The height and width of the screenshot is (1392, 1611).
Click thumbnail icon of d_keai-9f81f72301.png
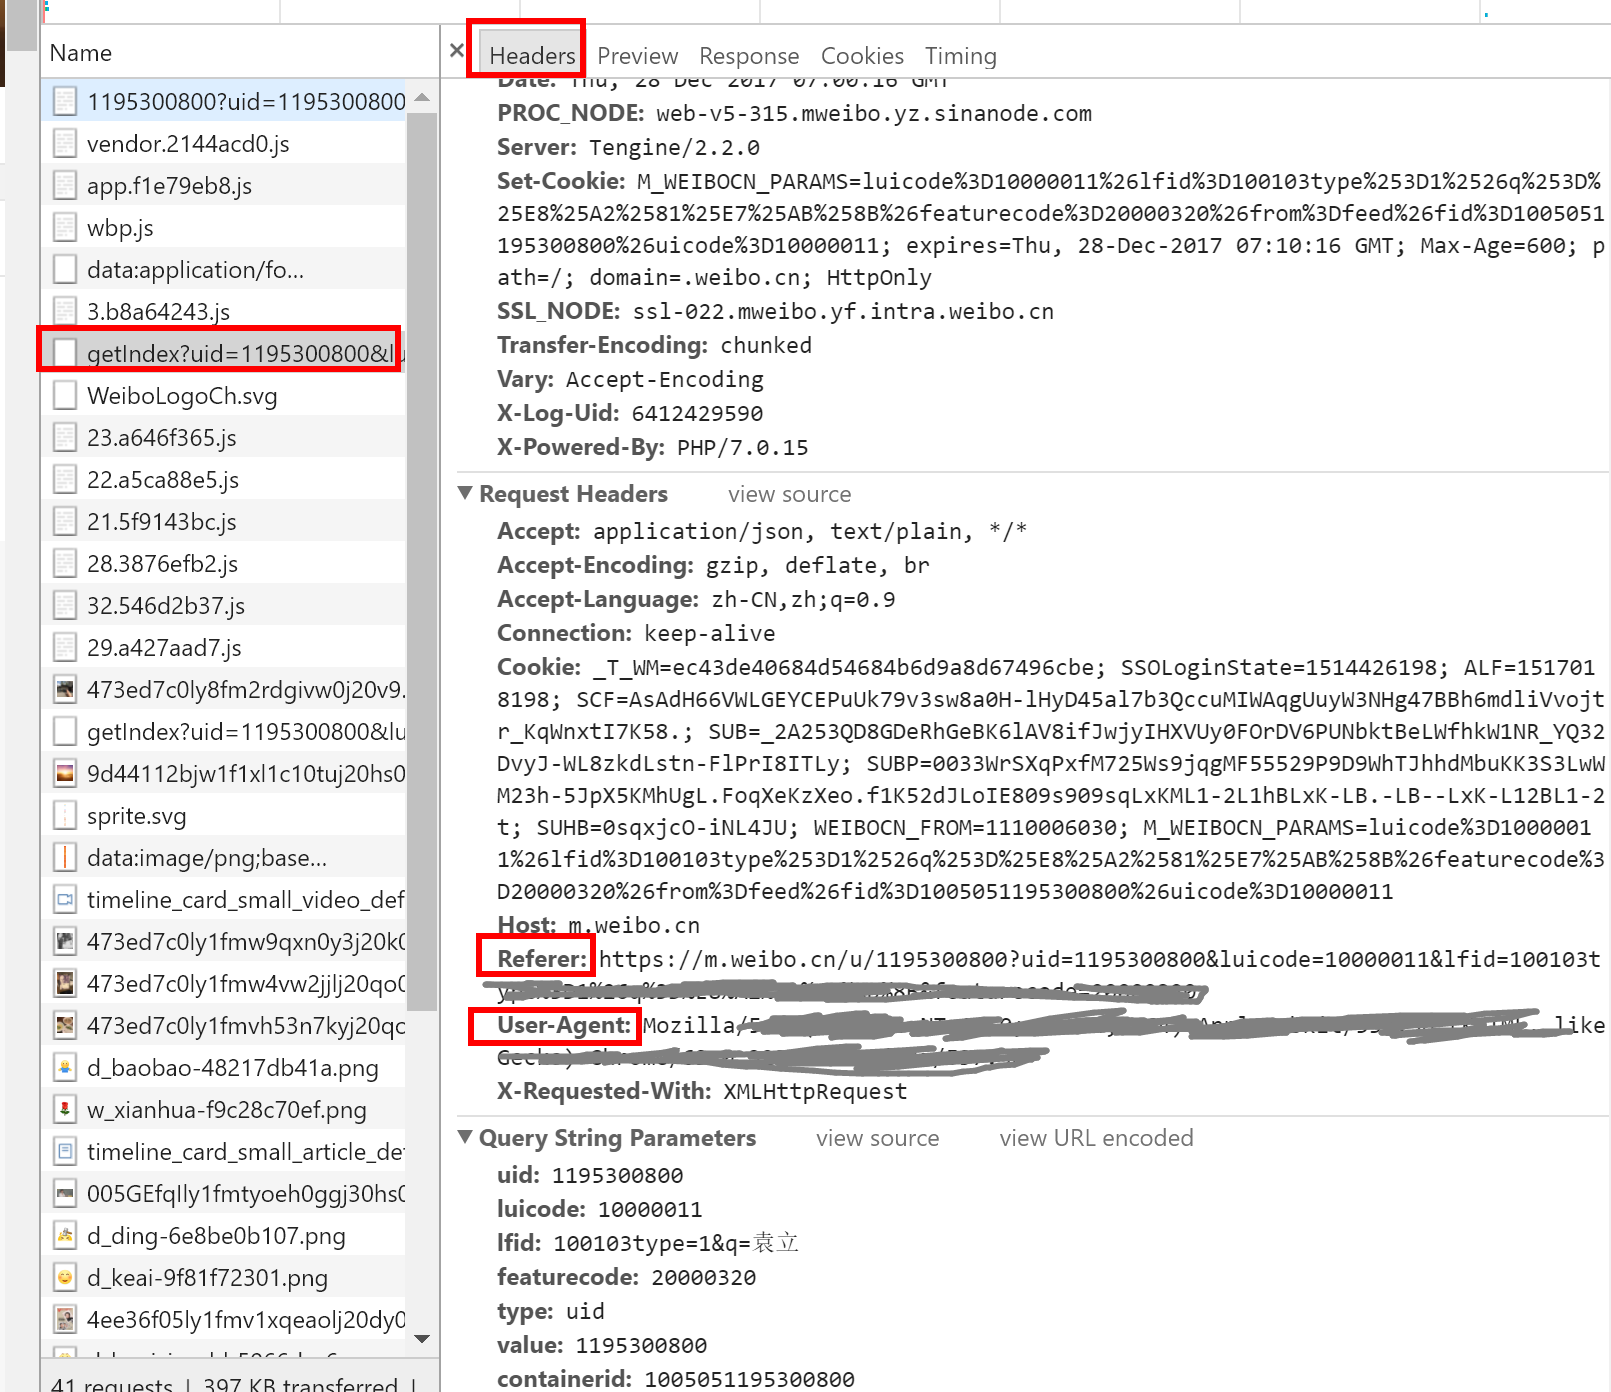pos(65,1278)
